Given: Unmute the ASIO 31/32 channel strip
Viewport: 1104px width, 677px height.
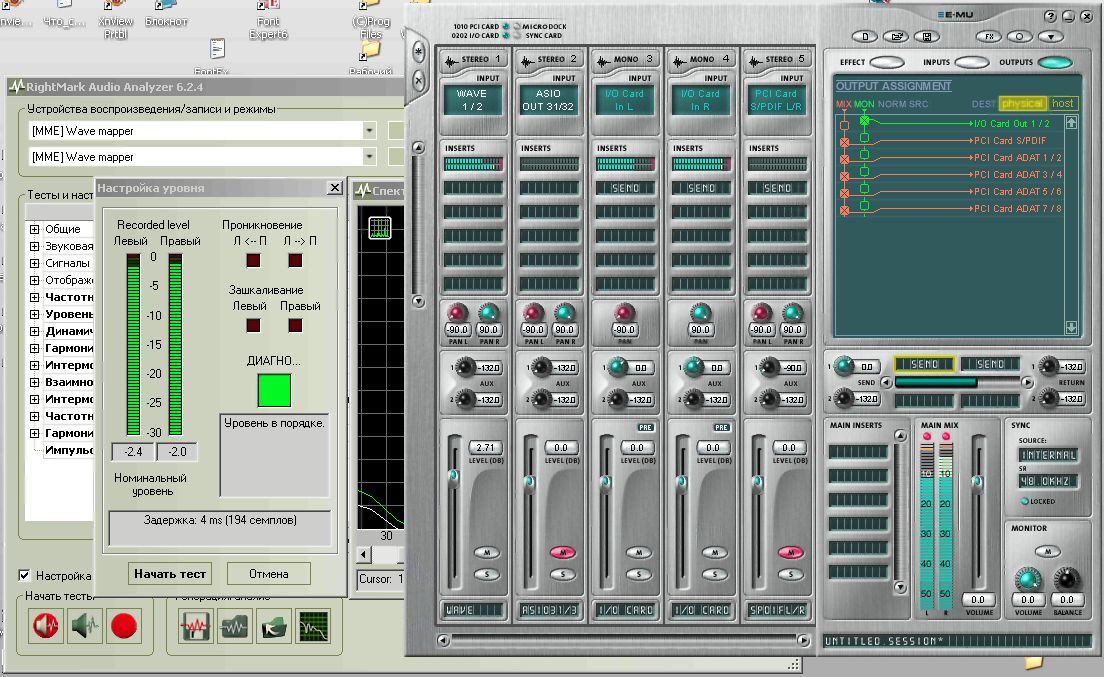Looking at the screenshot, I should [x=563, y=552].
